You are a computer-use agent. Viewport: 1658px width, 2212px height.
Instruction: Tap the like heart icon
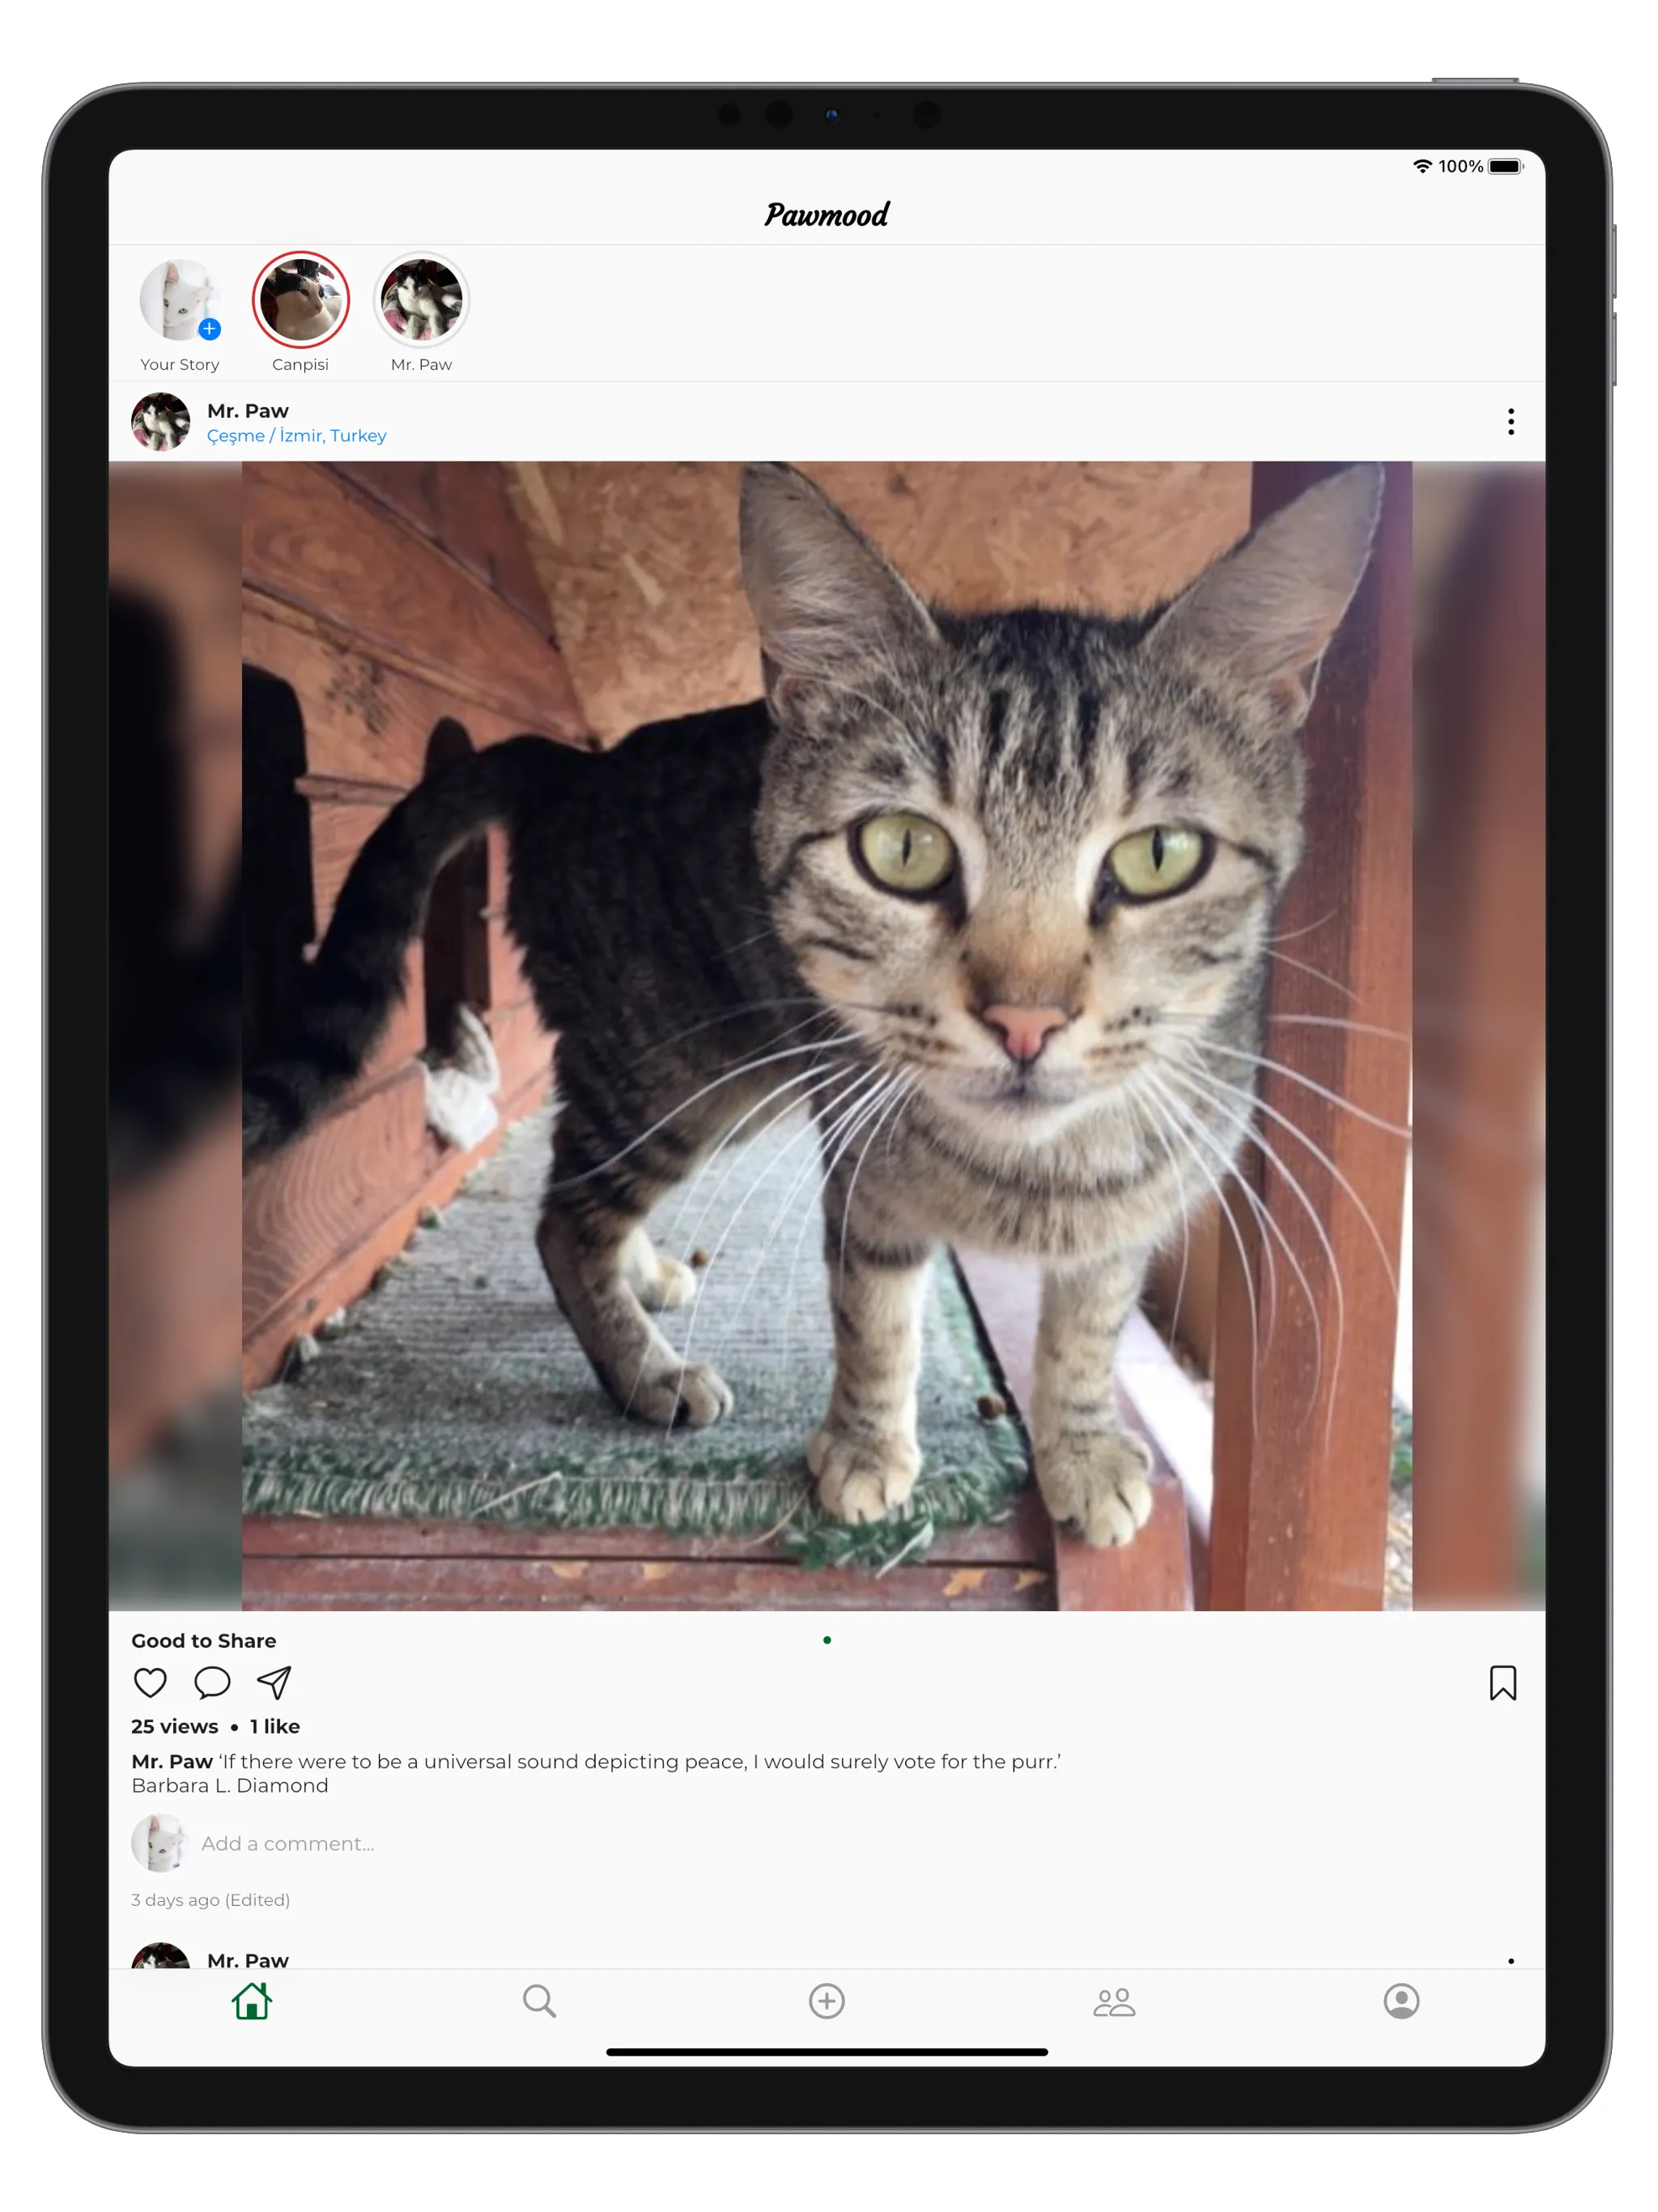[153, 1682]
